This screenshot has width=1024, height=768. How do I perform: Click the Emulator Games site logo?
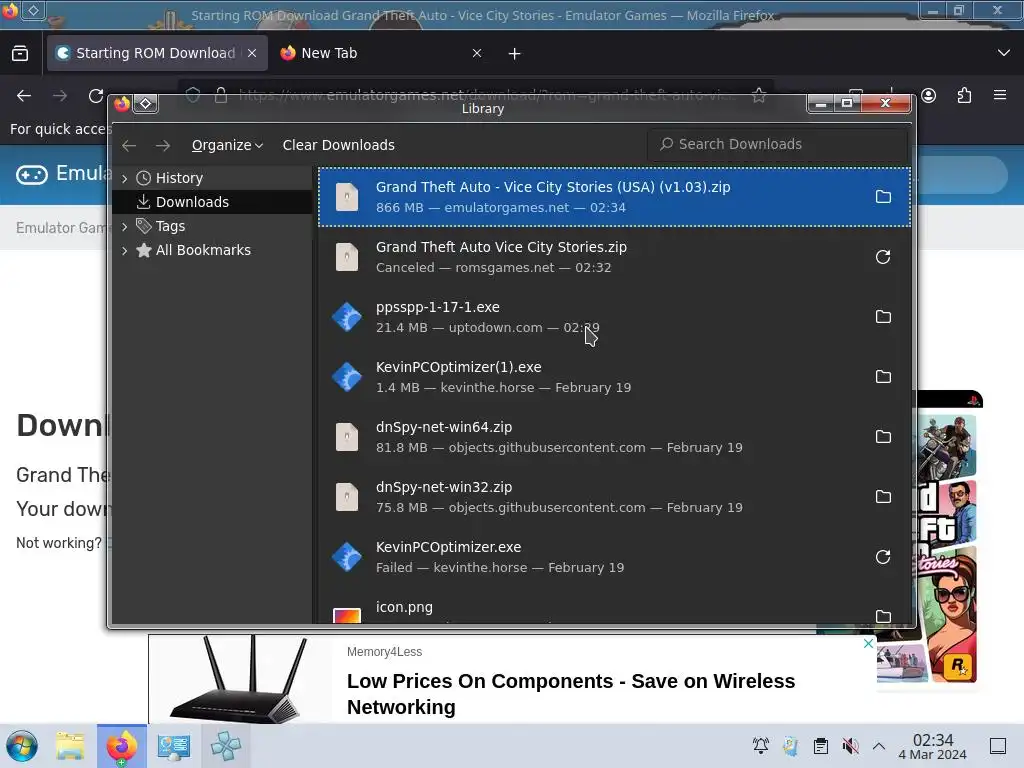pyautogui.click(x=62, y=174)
